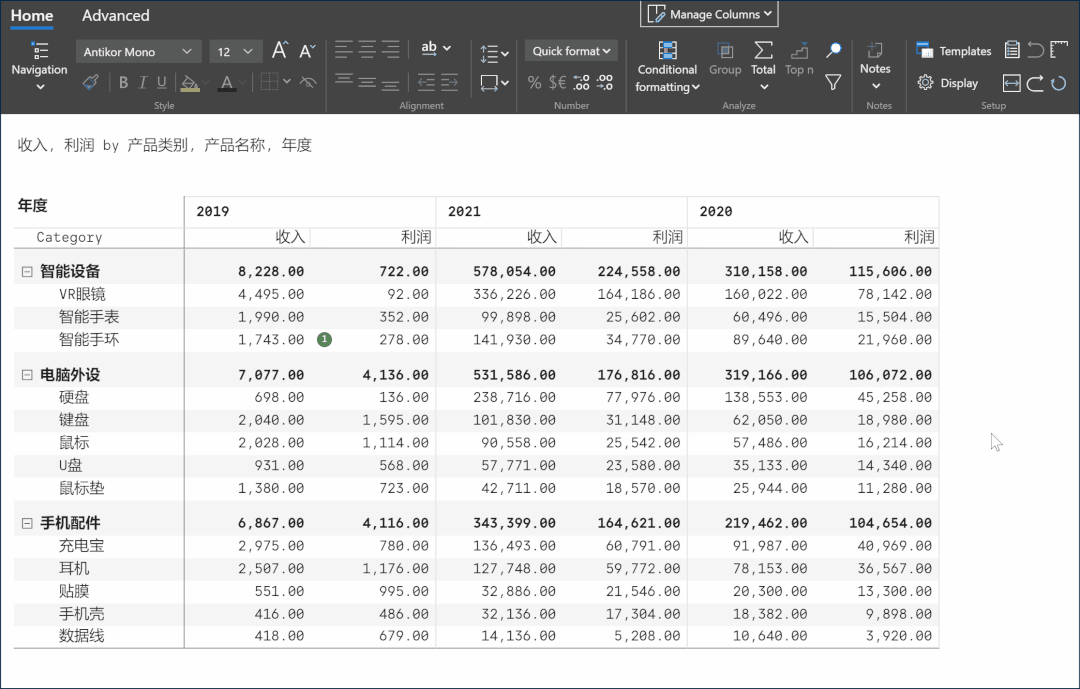Open the Navigation menu

39,67
